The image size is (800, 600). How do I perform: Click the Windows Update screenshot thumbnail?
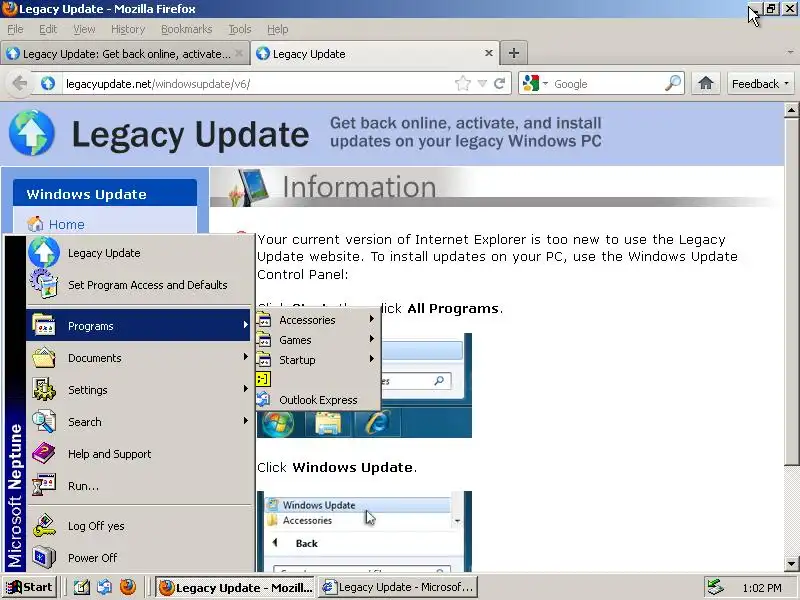click(364, 531)
